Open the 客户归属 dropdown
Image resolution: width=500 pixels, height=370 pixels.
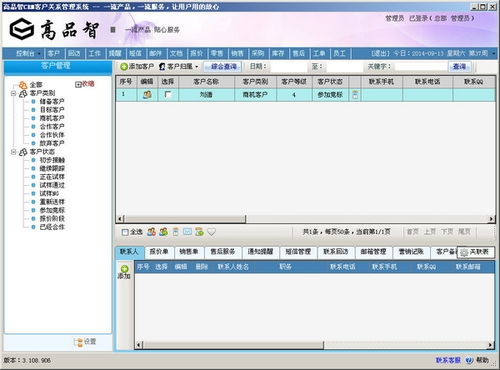coord(179,67)
